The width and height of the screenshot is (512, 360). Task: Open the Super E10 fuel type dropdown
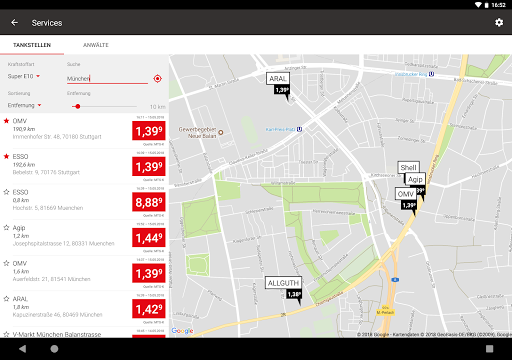coord(24,76)
